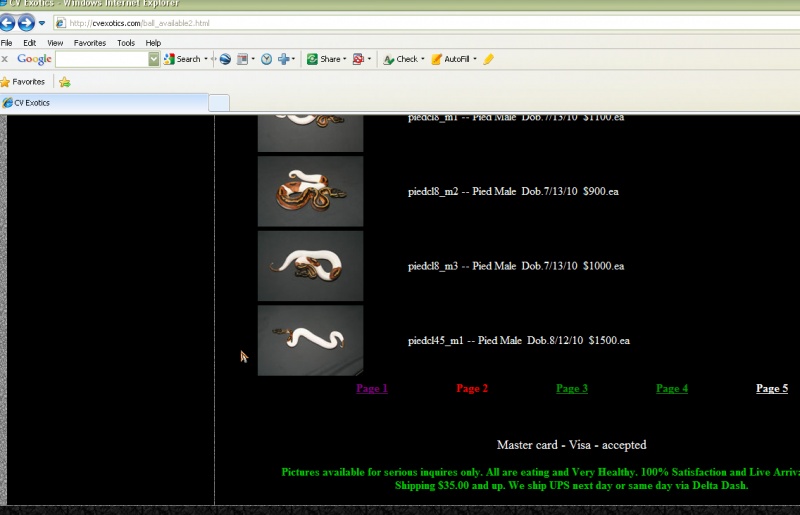The width and height of the screenshot is (800, 515).
Task: Click the Master card - Visa - accepted text
Action: [x=571, y=445]
